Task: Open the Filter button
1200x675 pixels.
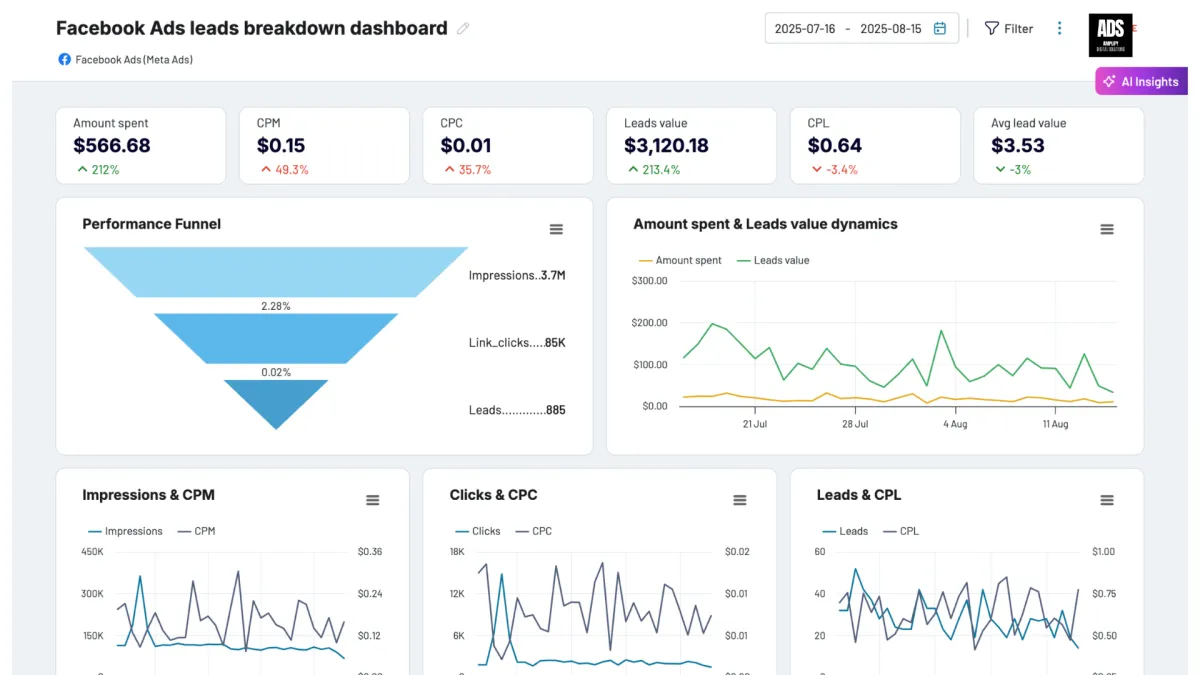Action: pos(1009,29)
